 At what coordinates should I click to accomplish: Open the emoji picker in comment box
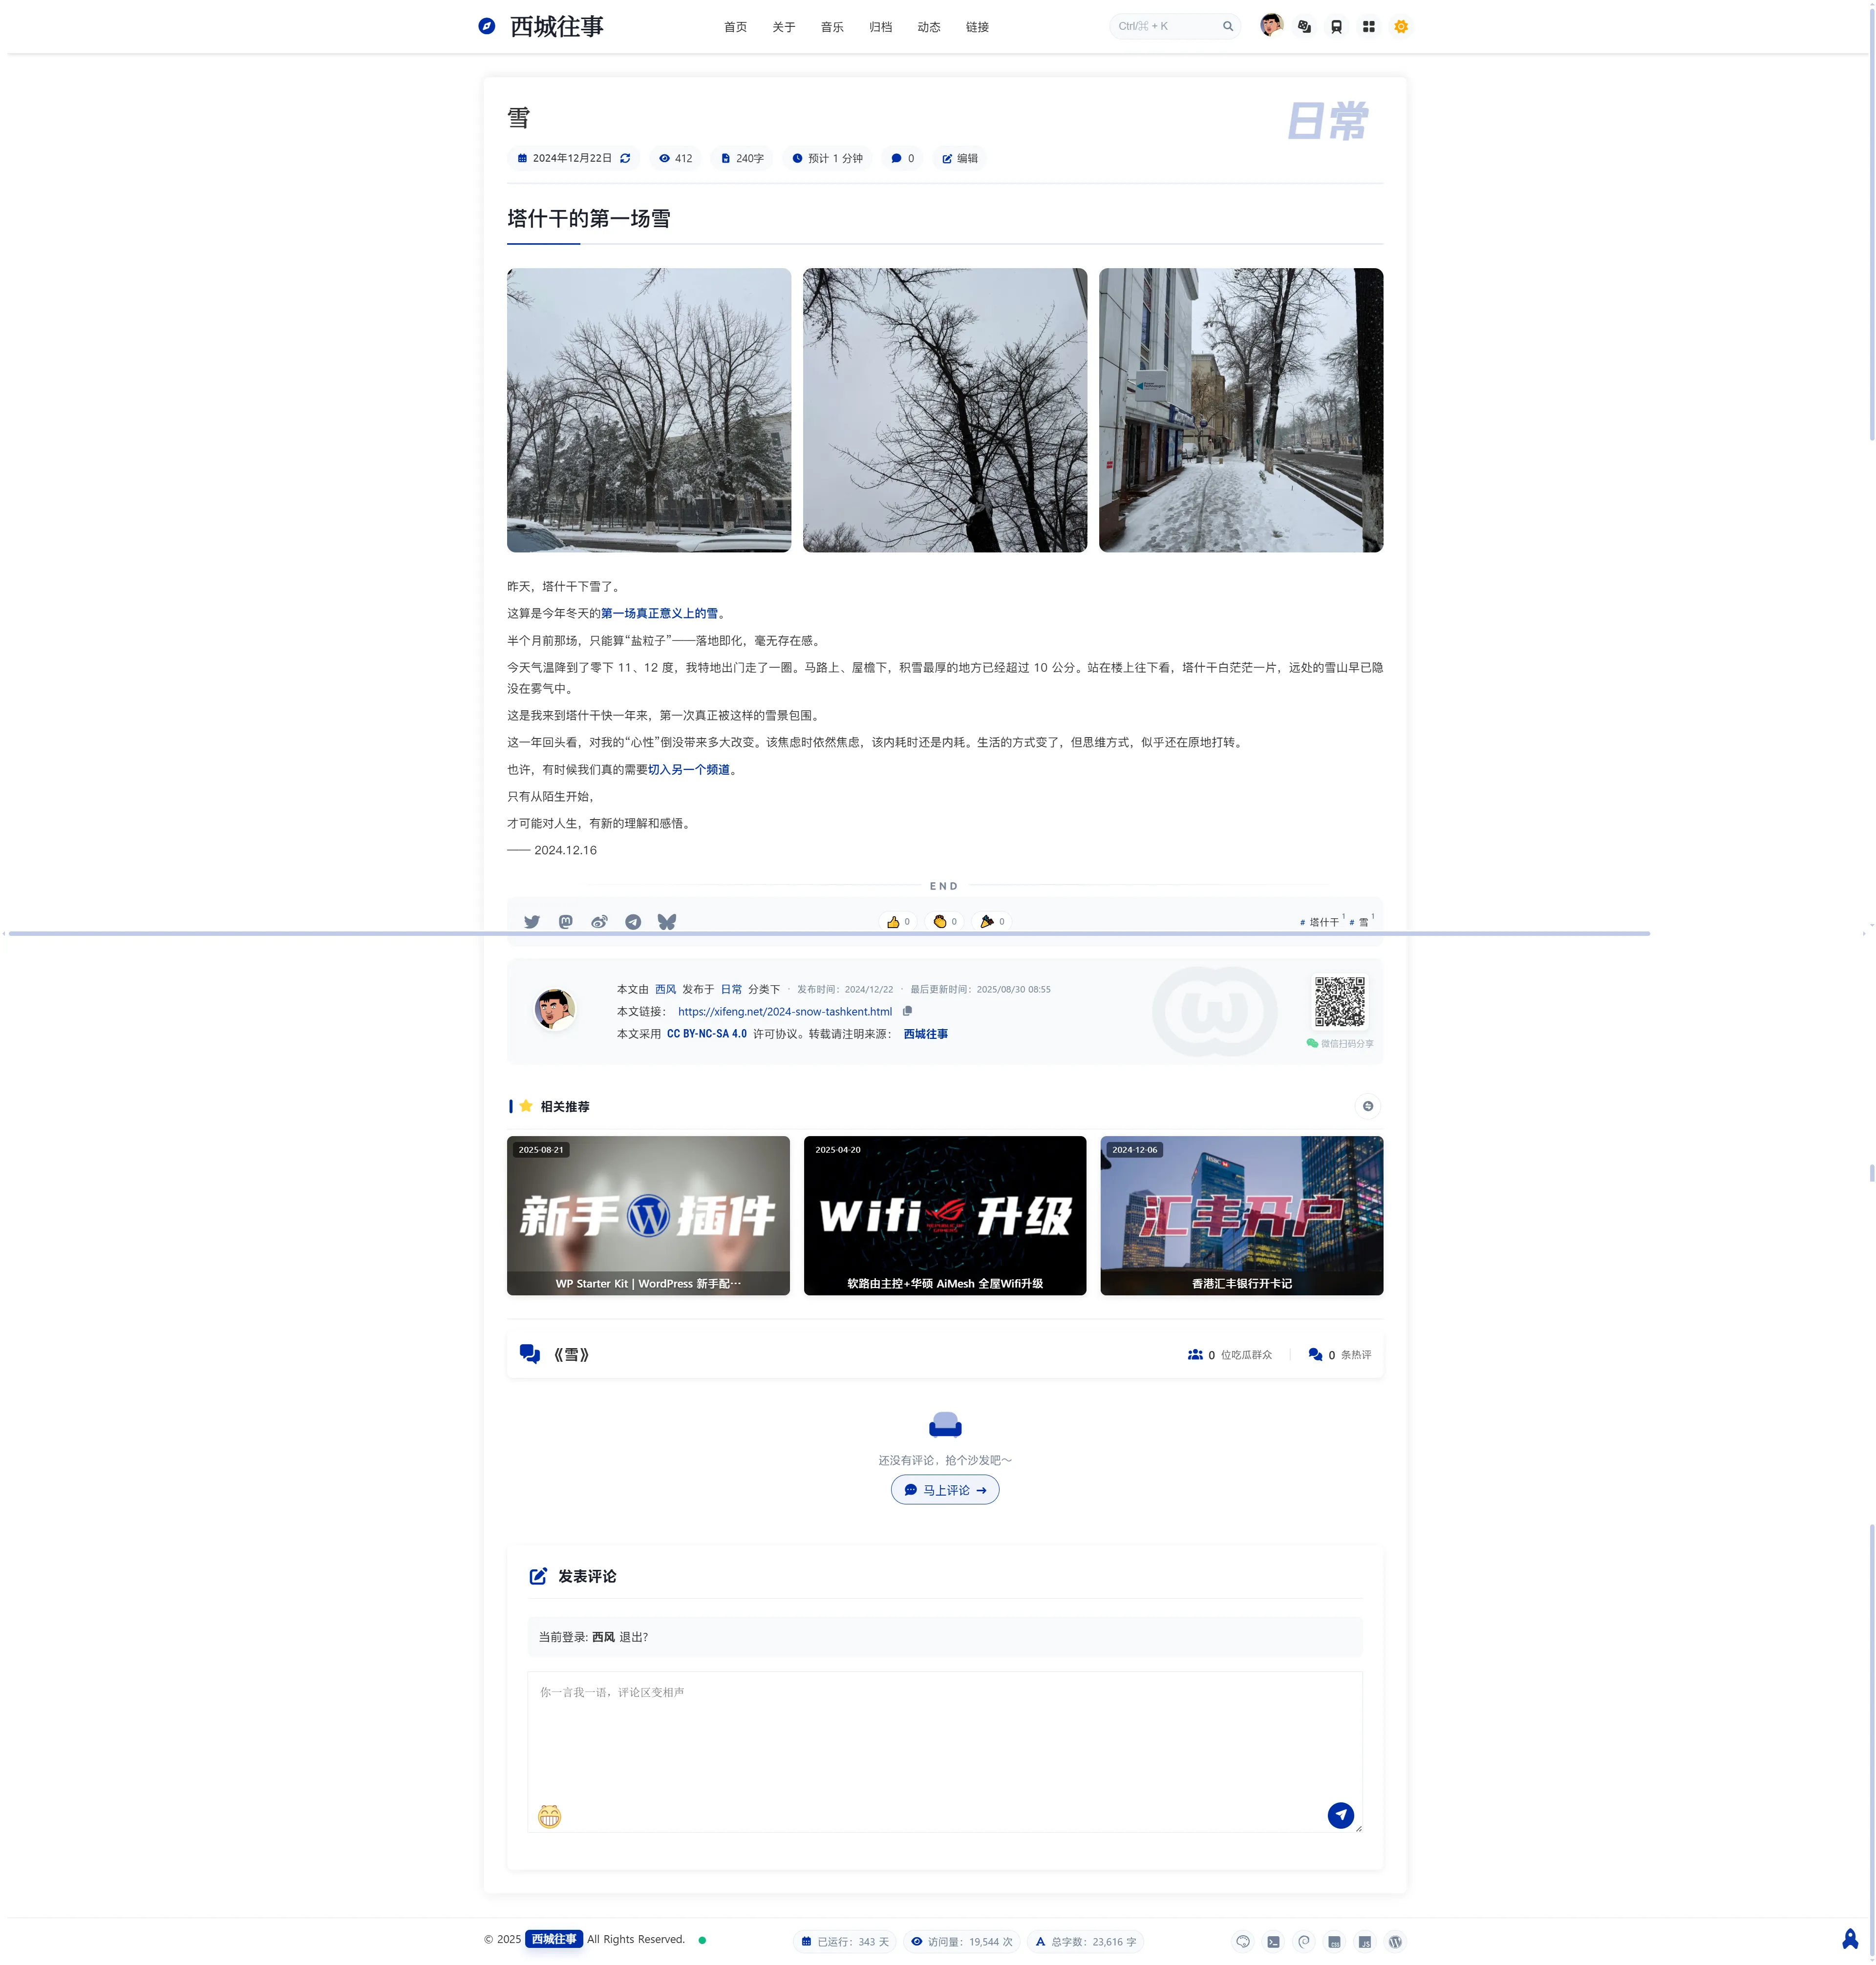549,1816
